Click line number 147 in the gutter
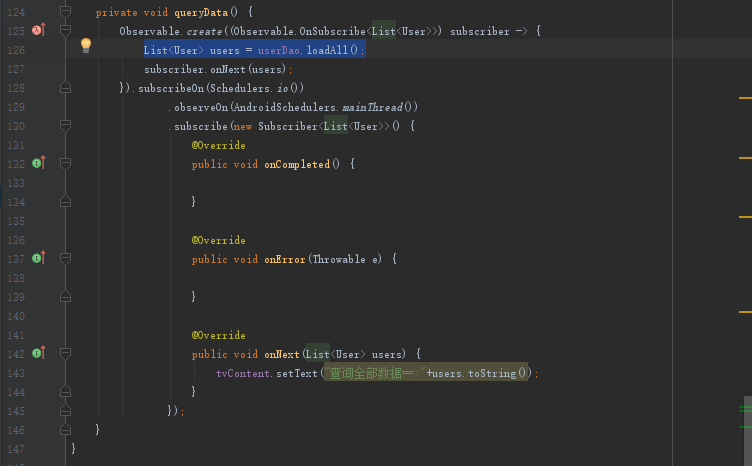 16,449
